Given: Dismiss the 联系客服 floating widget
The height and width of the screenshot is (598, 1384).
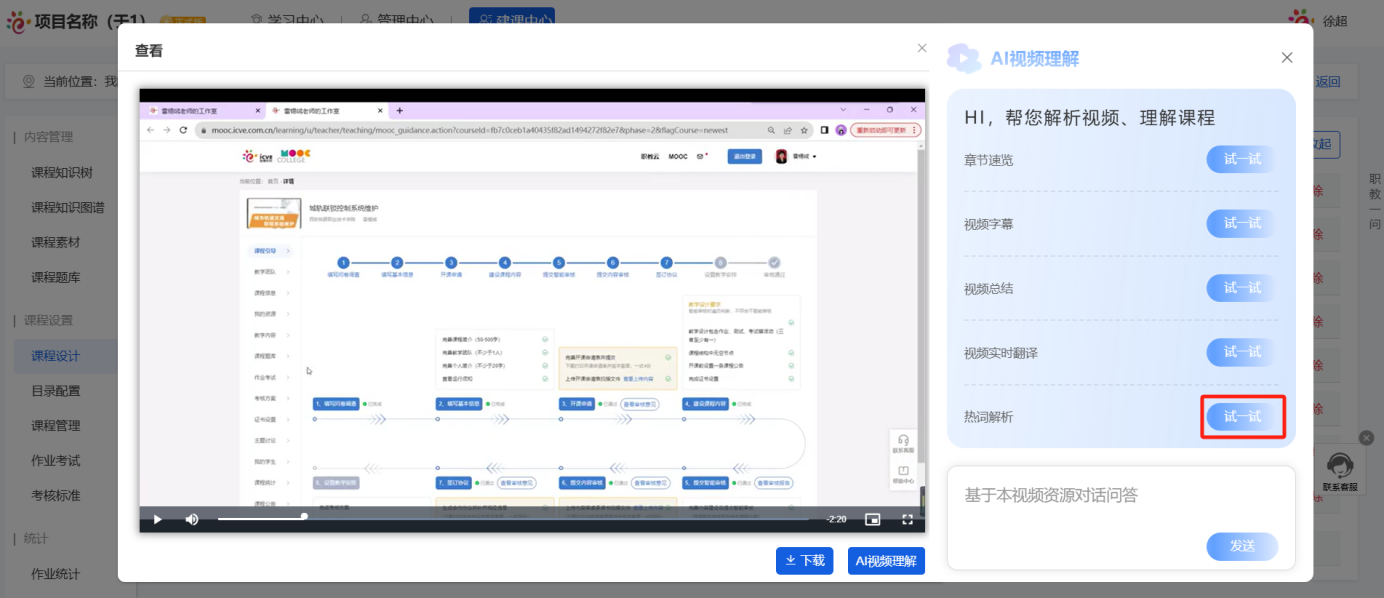Looking at the screenshot, I should click(1367, 437).
